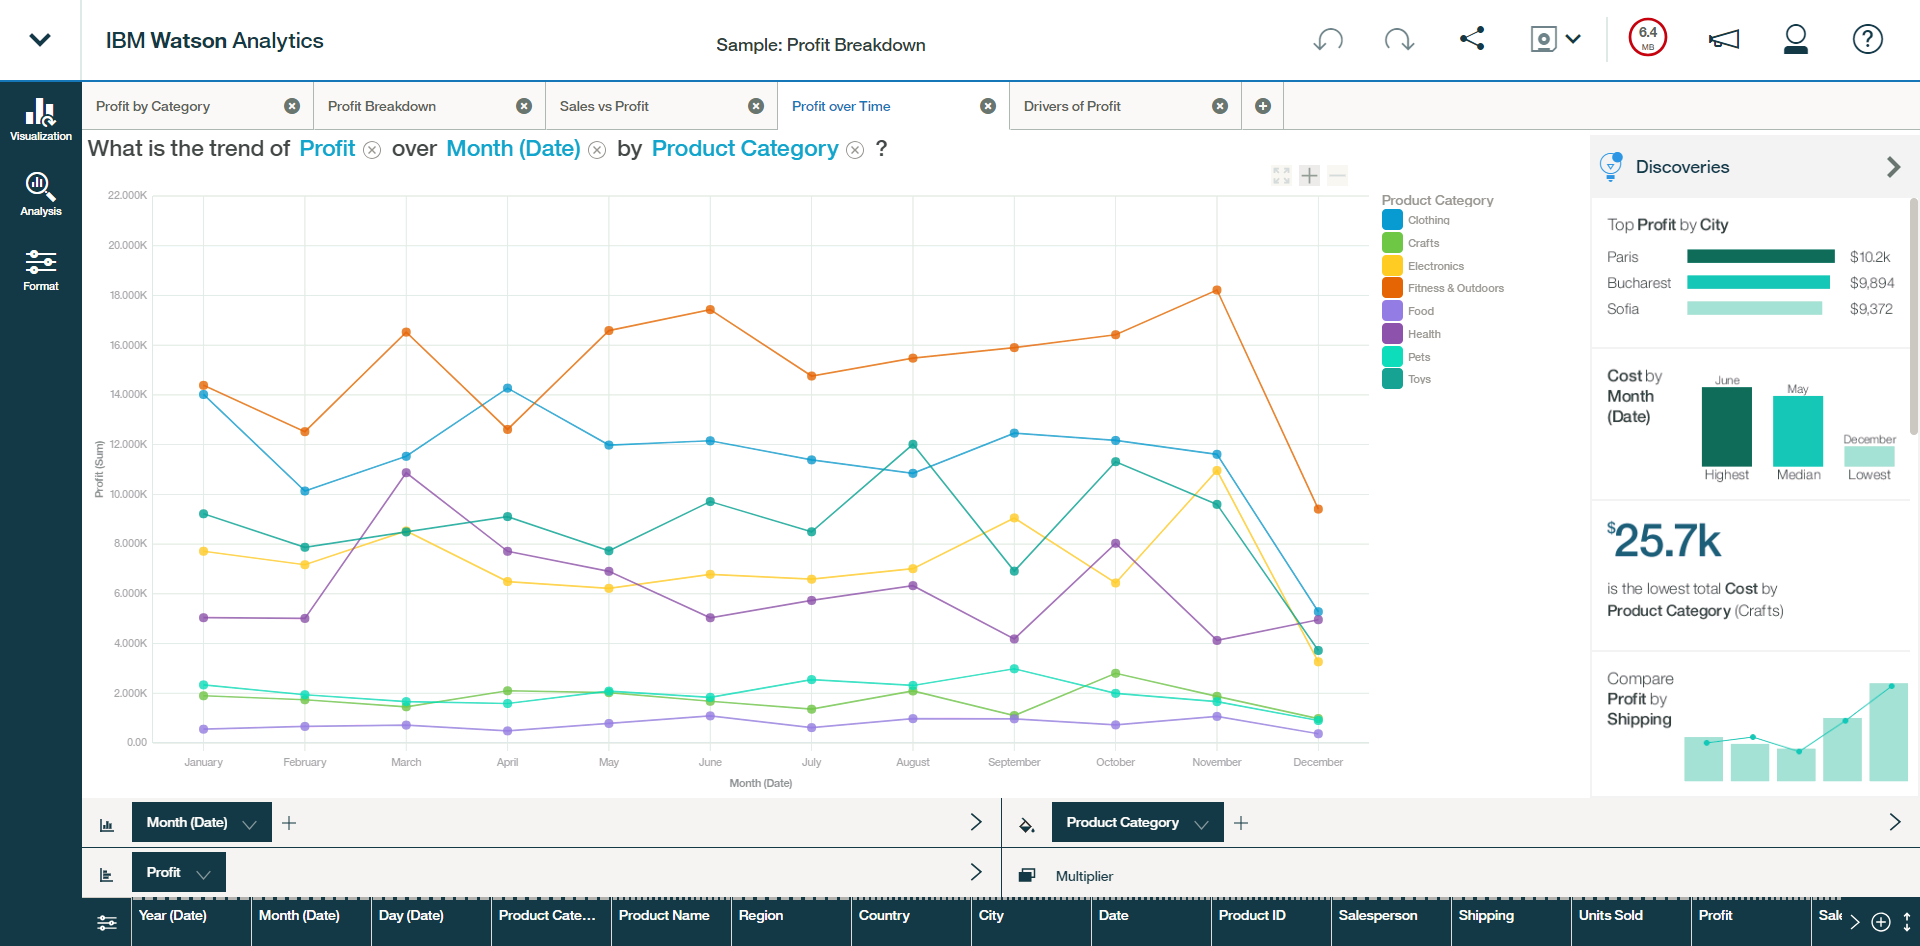The image size is (1920, 946).
Task: Click the undo arrow icon
Action: 1328,40
